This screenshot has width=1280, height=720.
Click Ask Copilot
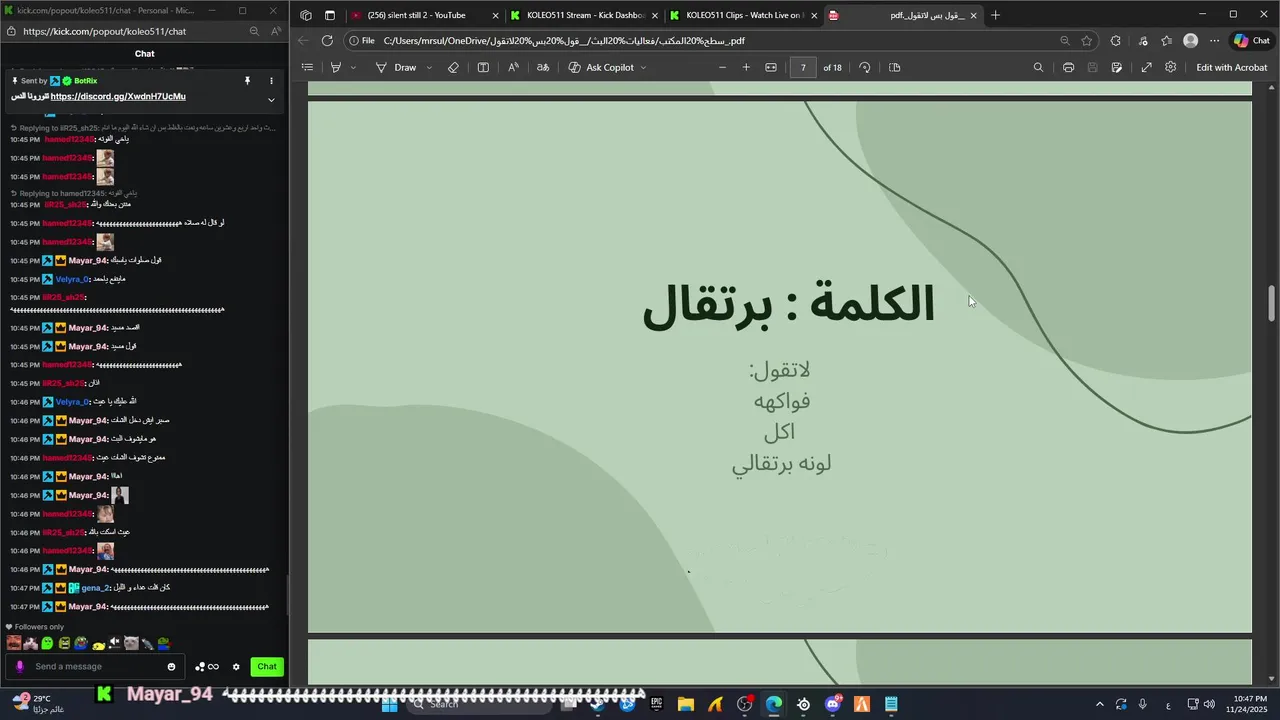[600, 67]
